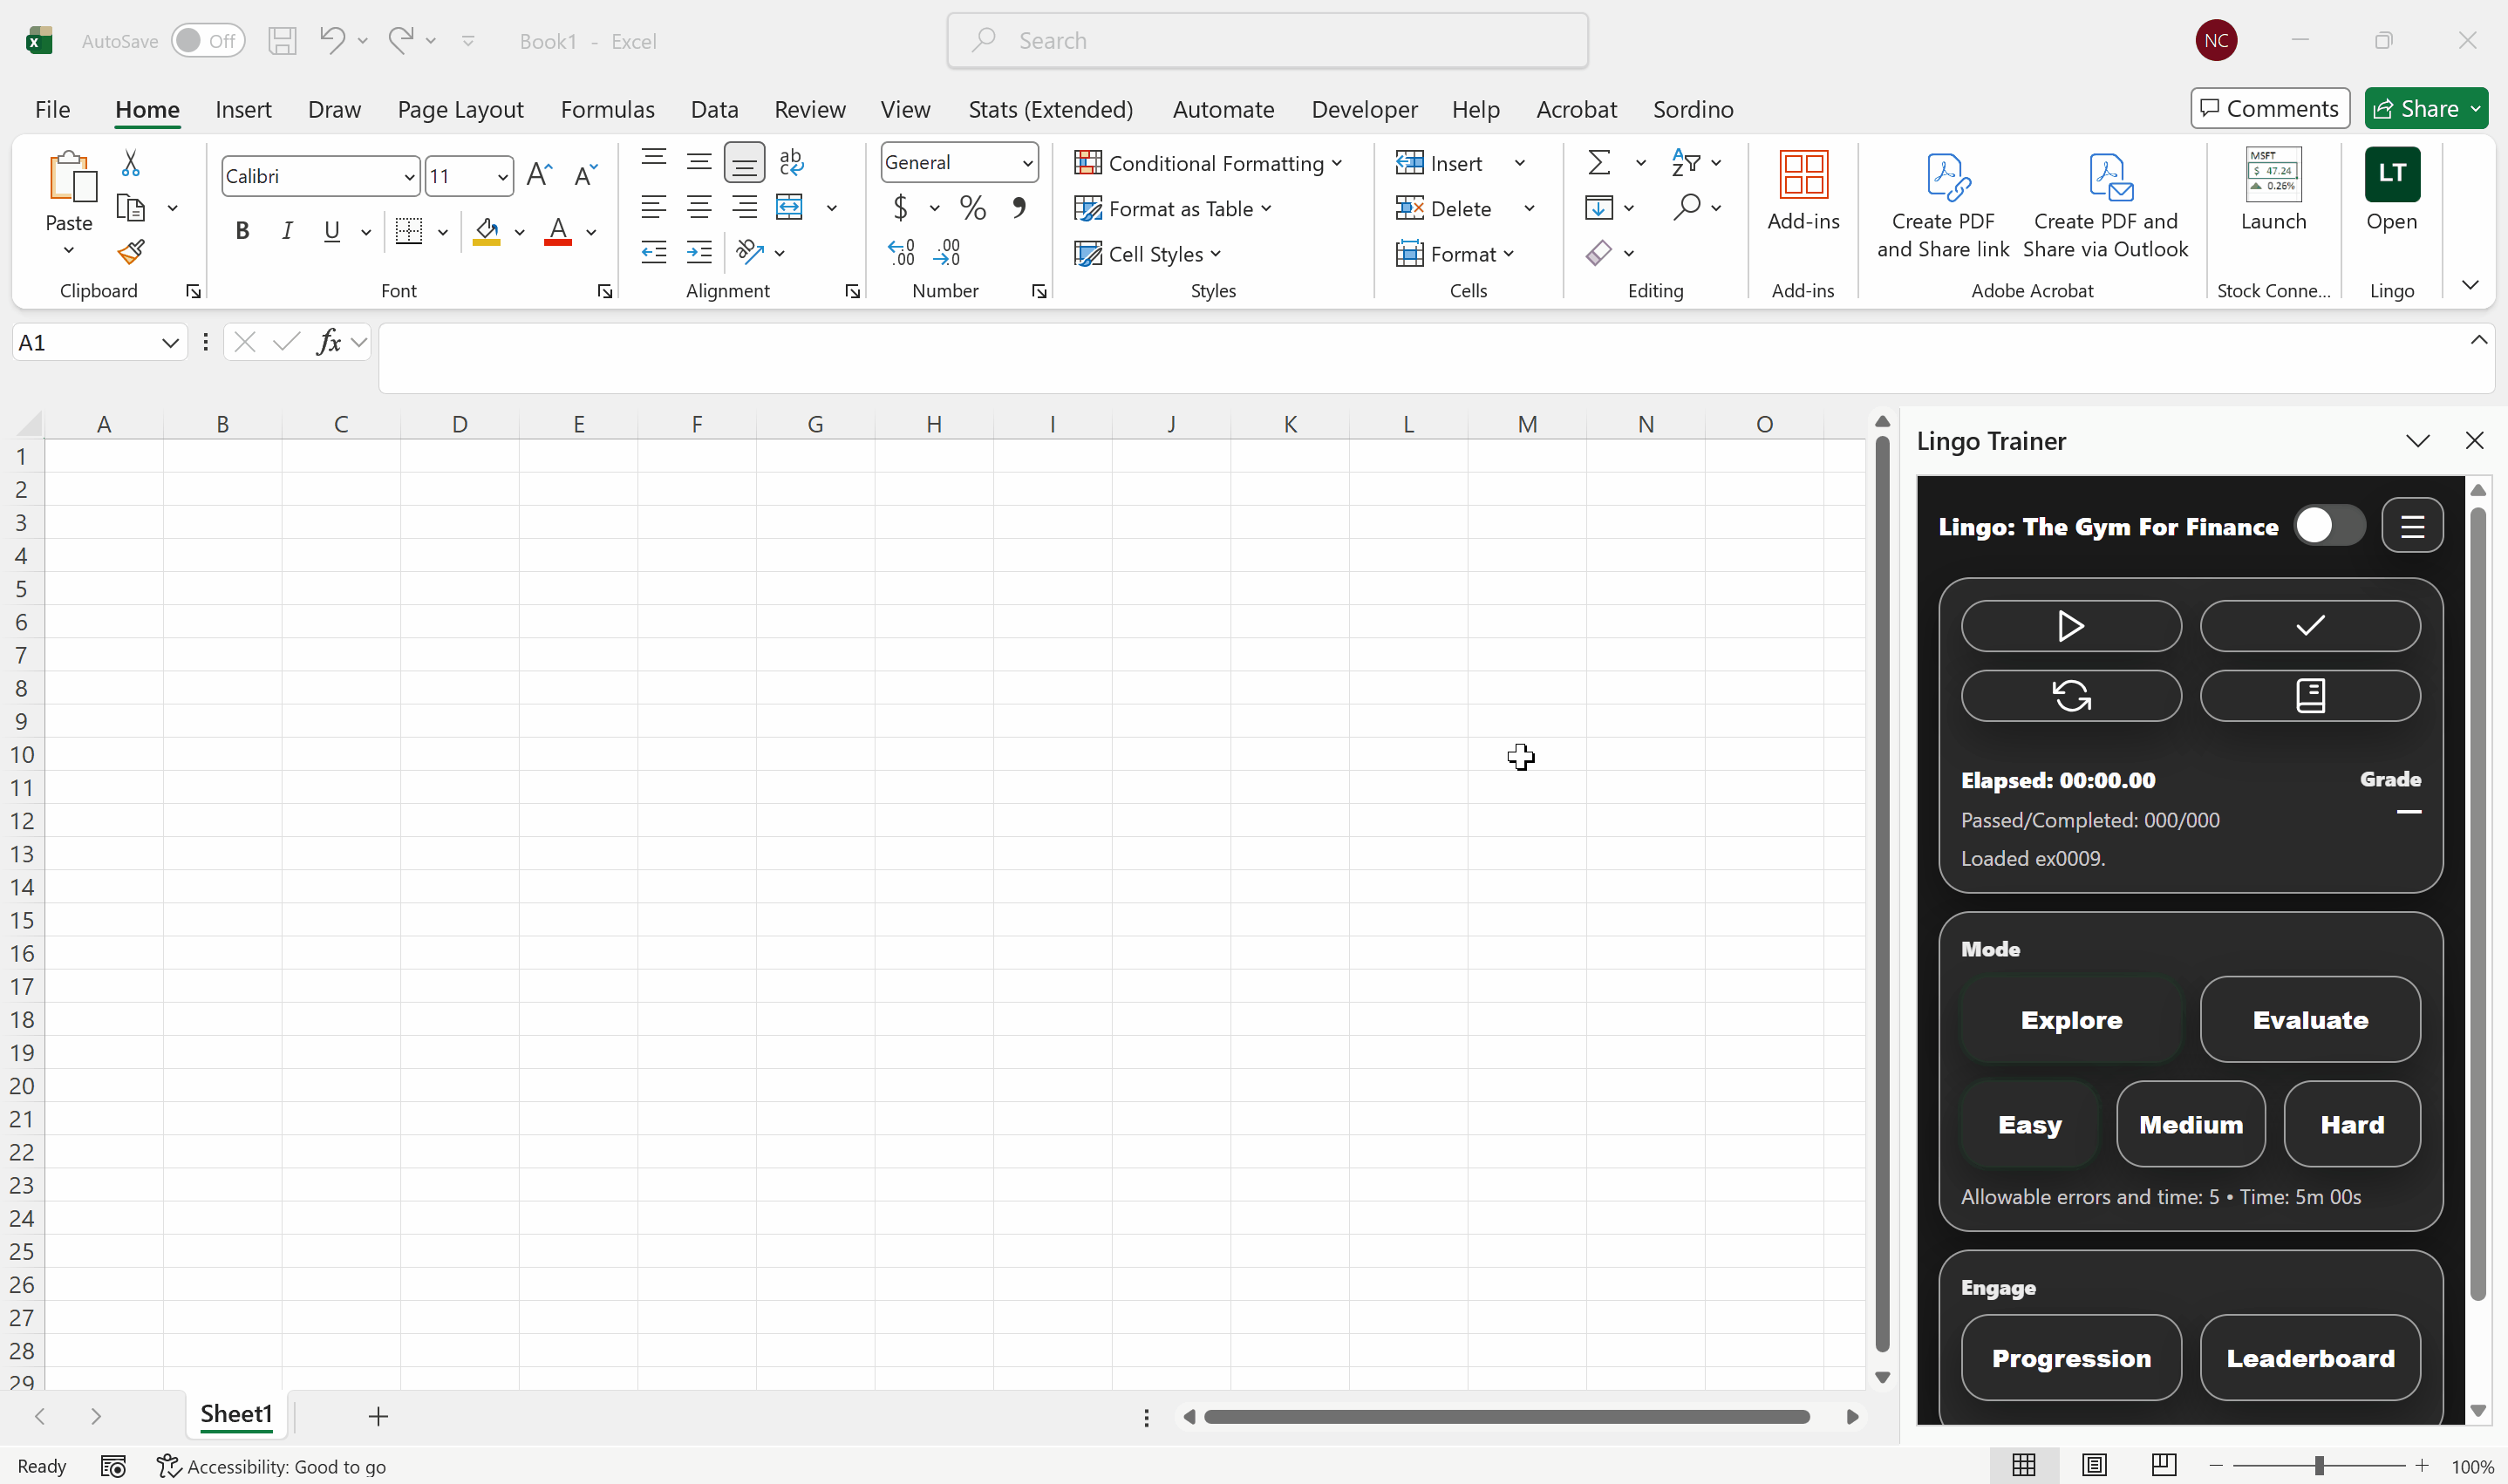Image resolution: width=2508 pixels, height=1484 pixels.
Task: Open the Paste options arrow
Action: click(68, 250)
